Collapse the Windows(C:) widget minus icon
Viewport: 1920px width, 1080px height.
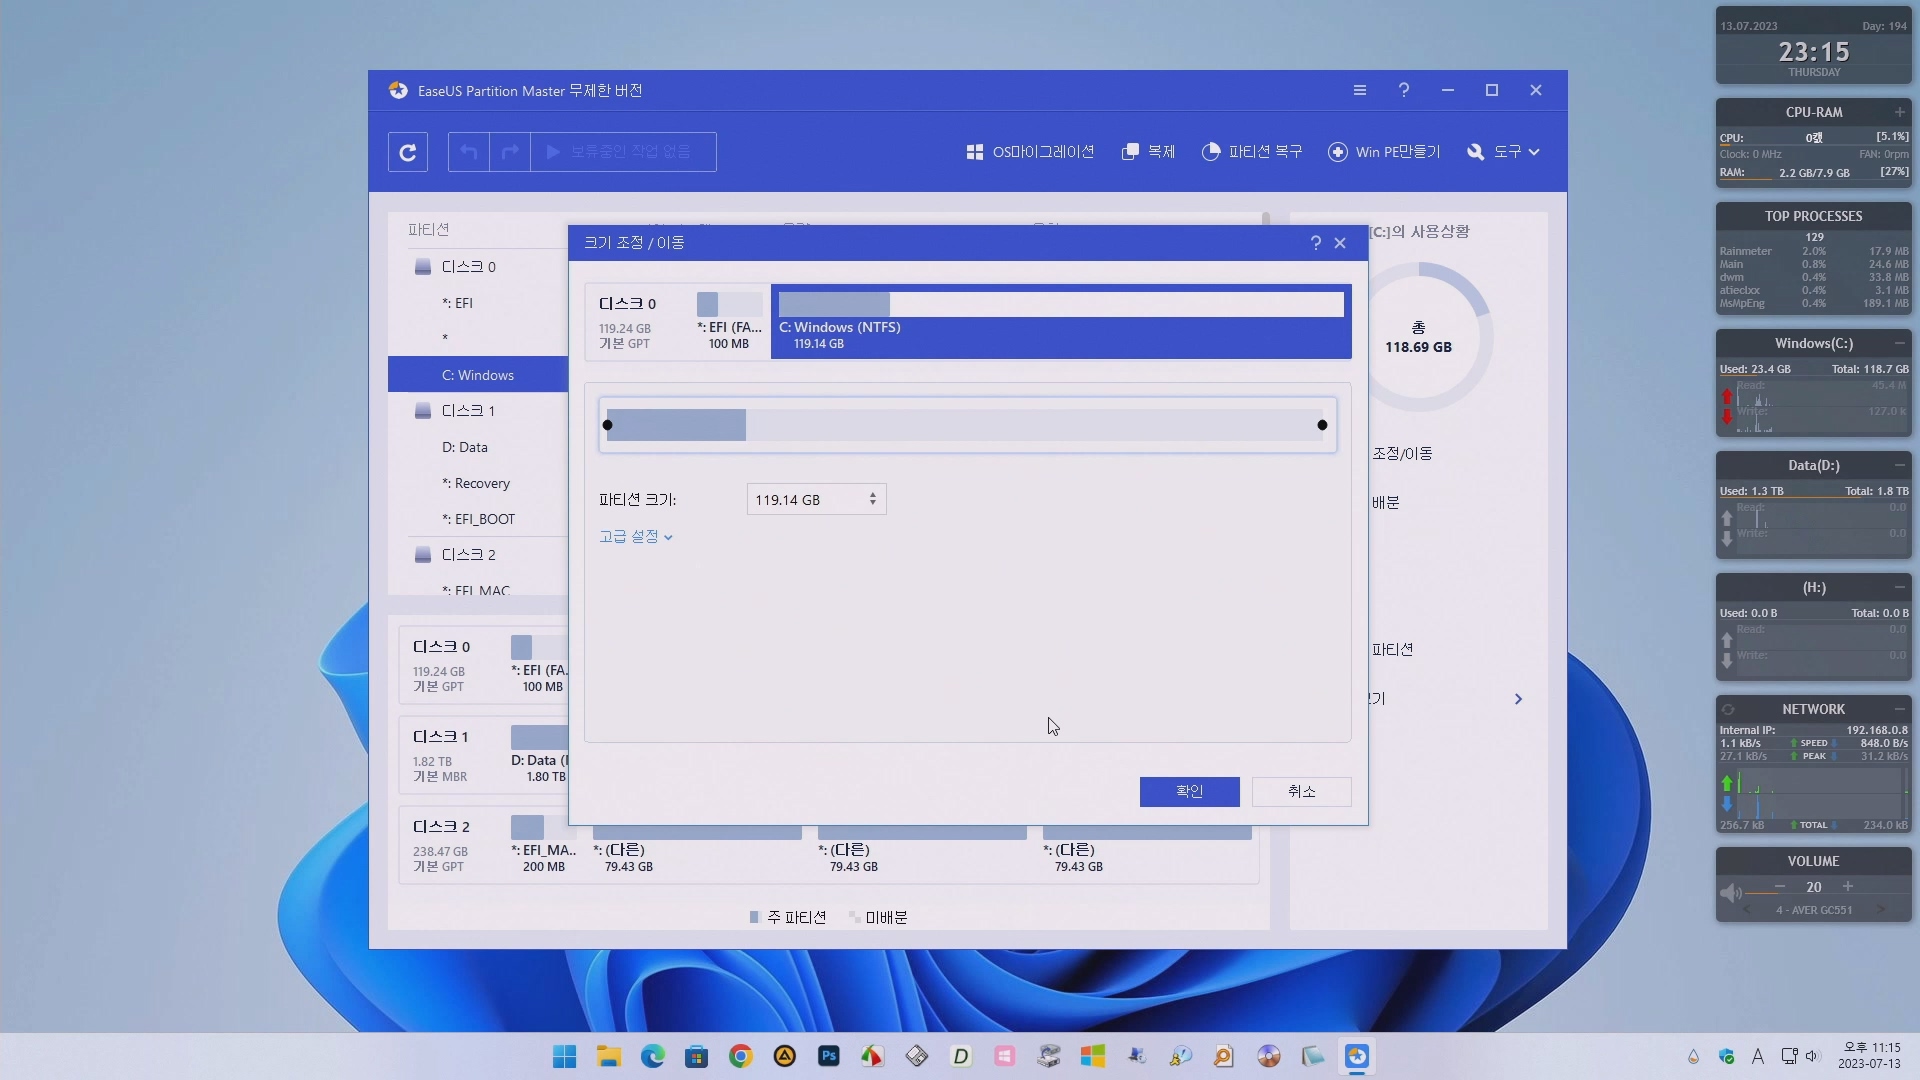1899,343
